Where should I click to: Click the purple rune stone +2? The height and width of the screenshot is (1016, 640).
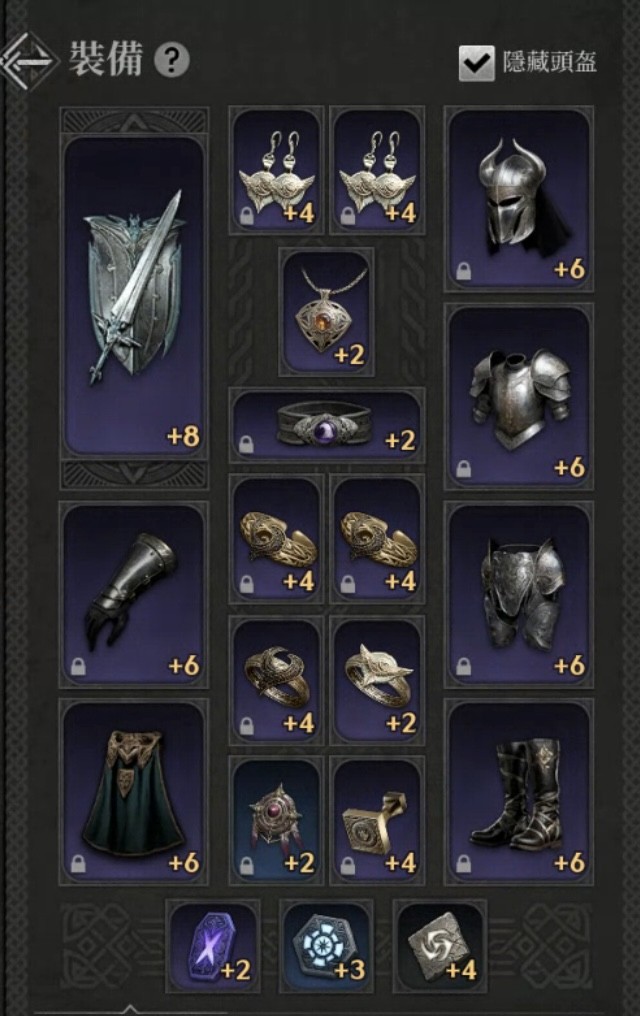pyautogui.click(x=213, y=947)
